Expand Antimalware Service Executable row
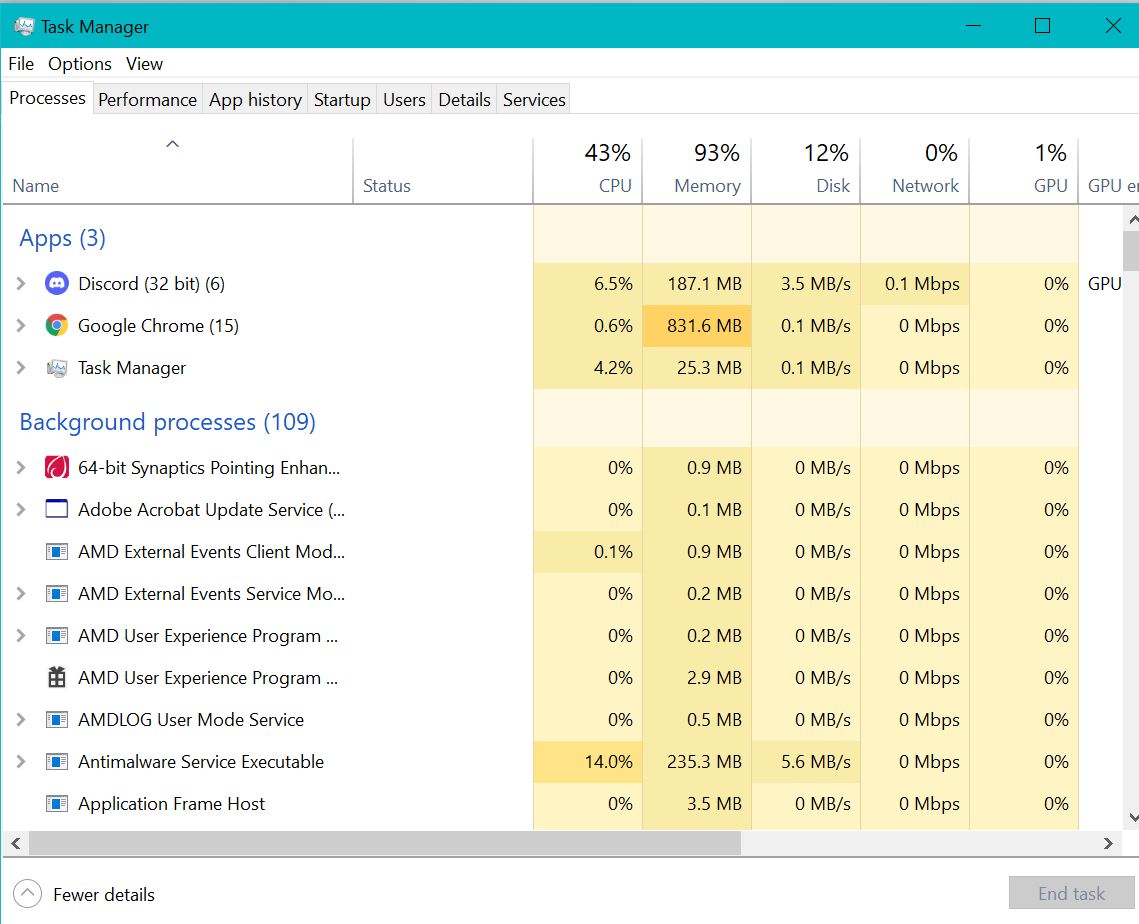 point(21,761)
